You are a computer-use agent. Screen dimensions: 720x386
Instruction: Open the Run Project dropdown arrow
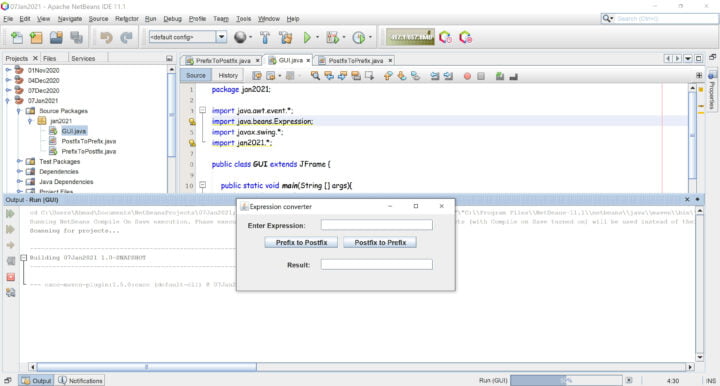pyautogui.click(x=317, y=38)
